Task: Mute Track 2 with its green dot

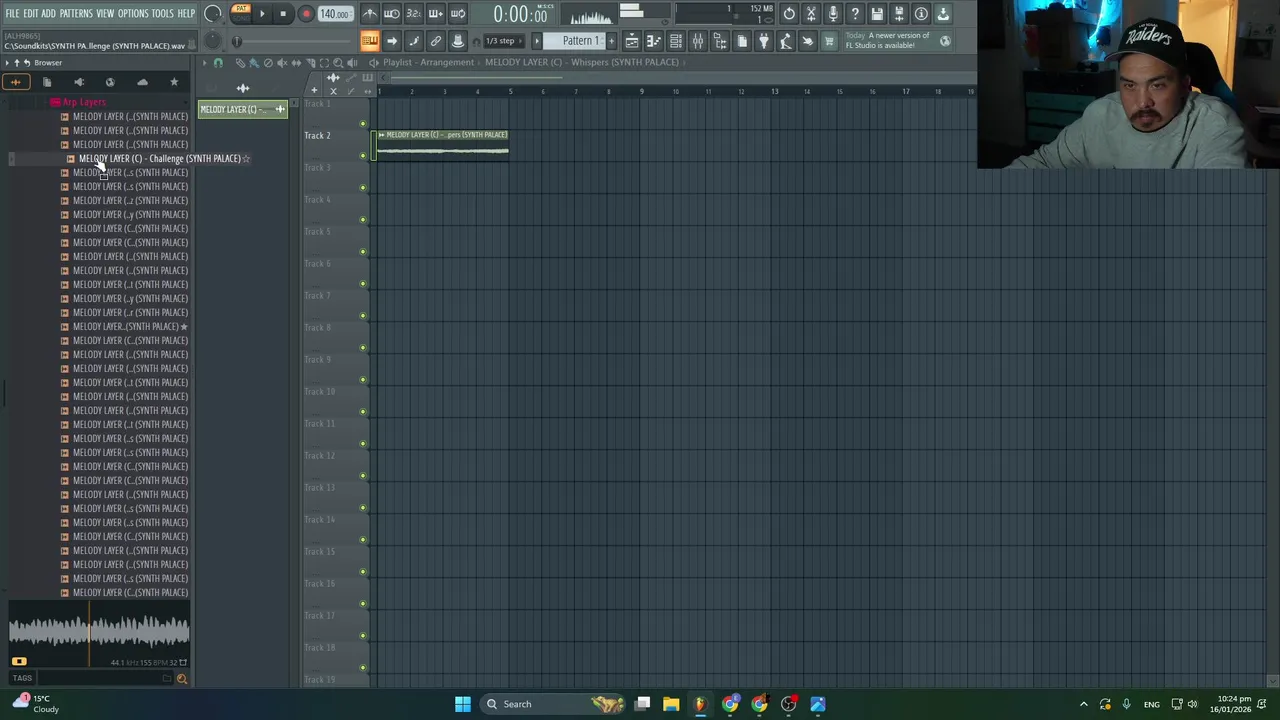Action: click(x=363, y=155)
